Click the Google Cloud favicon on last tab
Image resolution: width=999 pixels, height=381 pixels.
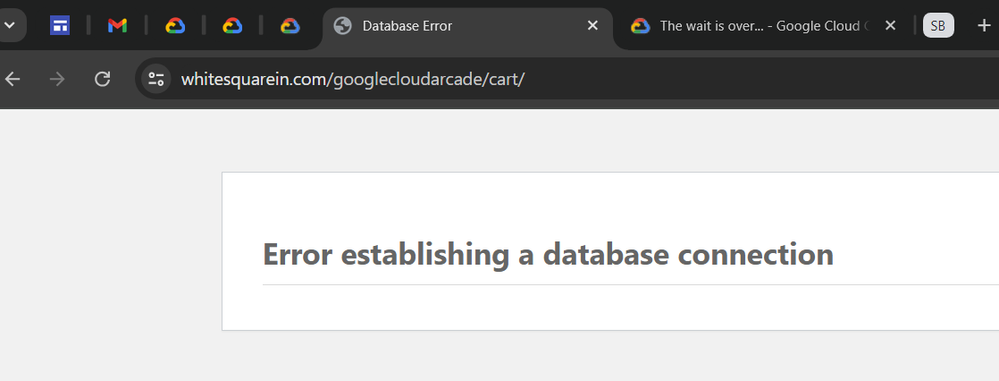[640, 25]
